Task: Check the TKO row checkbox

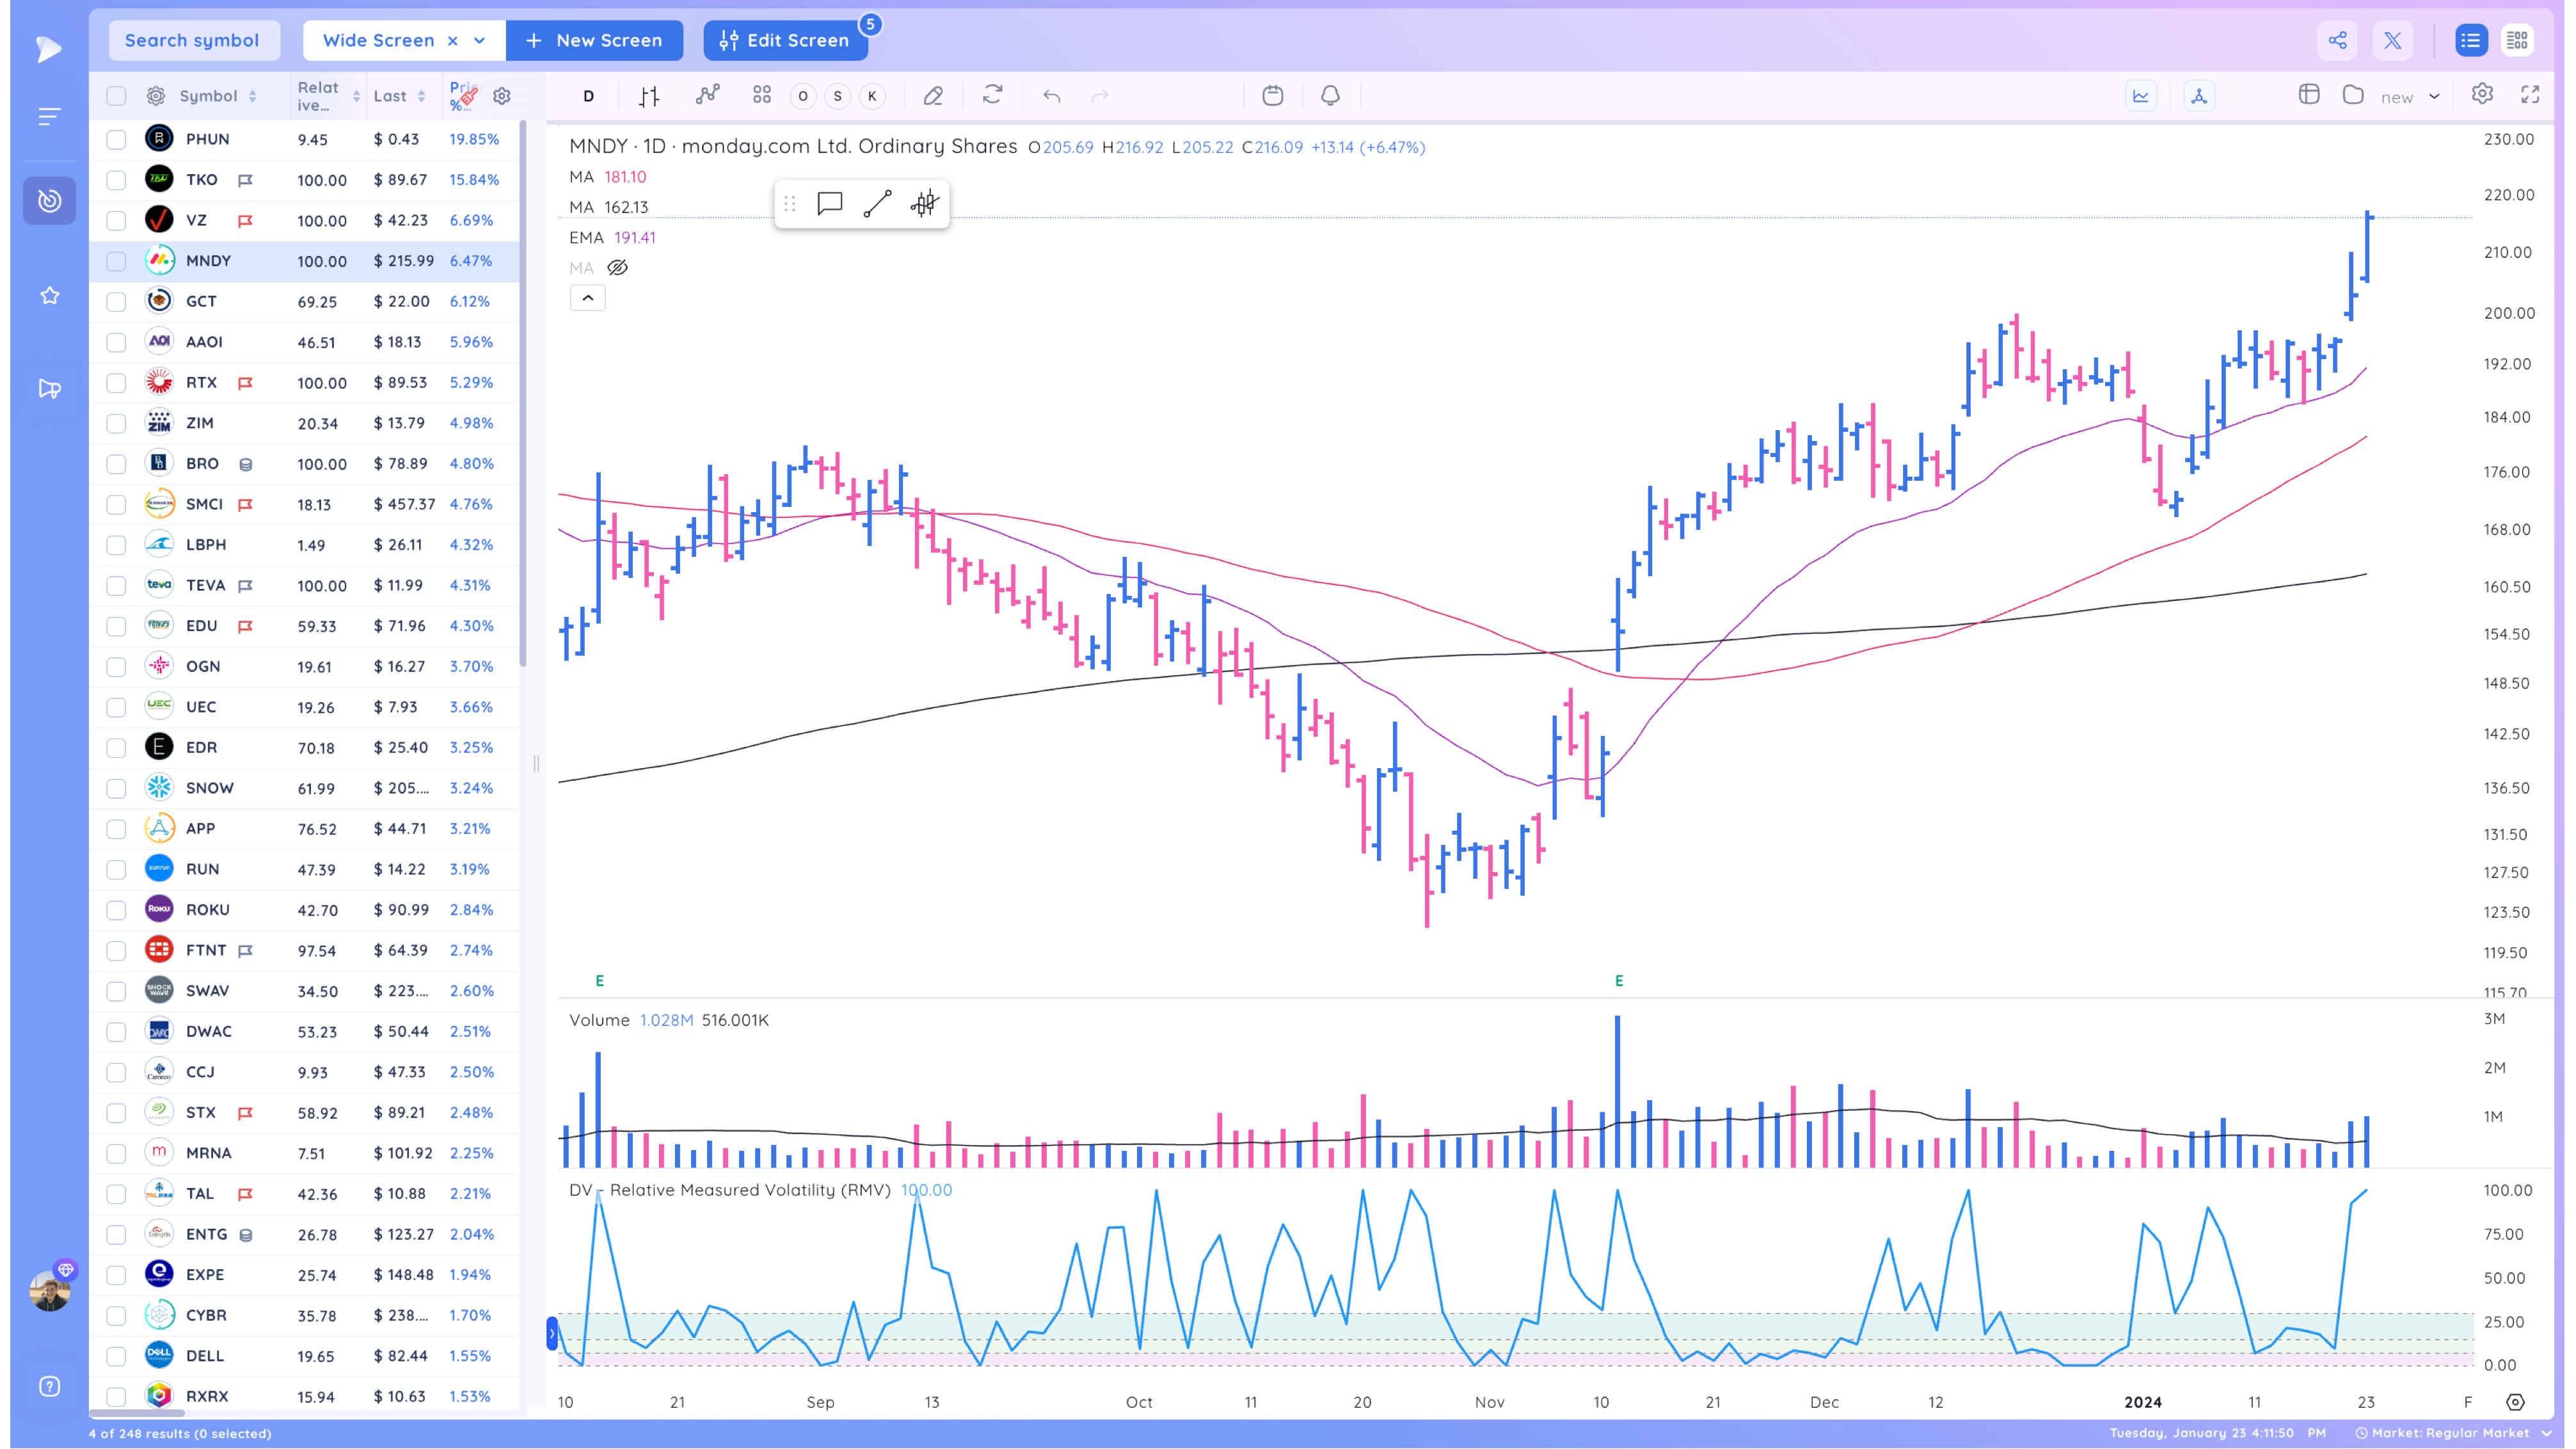Action: (116, 180)
